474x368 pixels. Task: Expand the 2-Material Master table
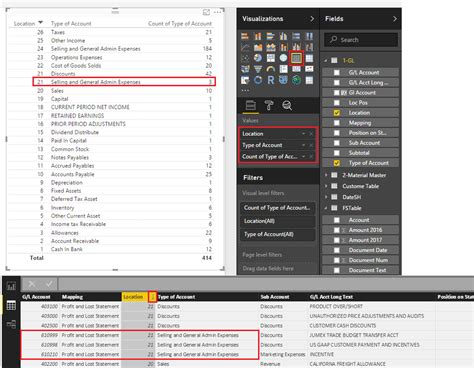326,175
